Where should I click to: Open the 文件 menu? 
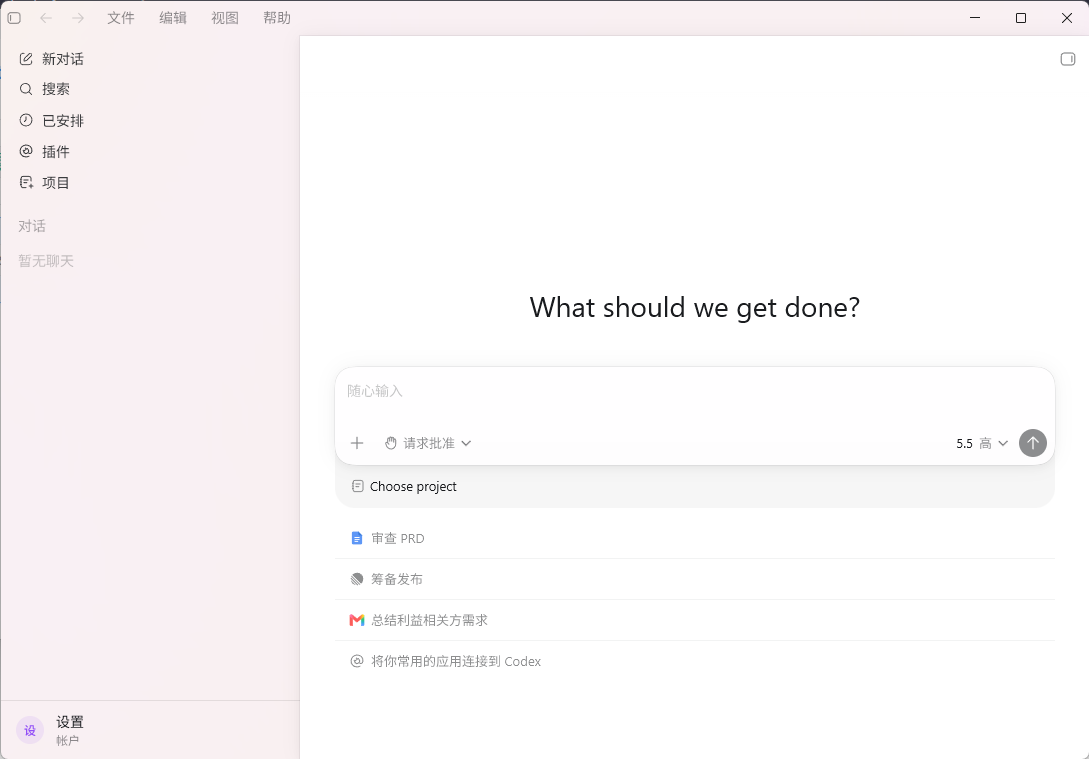(x=121, y=18)
